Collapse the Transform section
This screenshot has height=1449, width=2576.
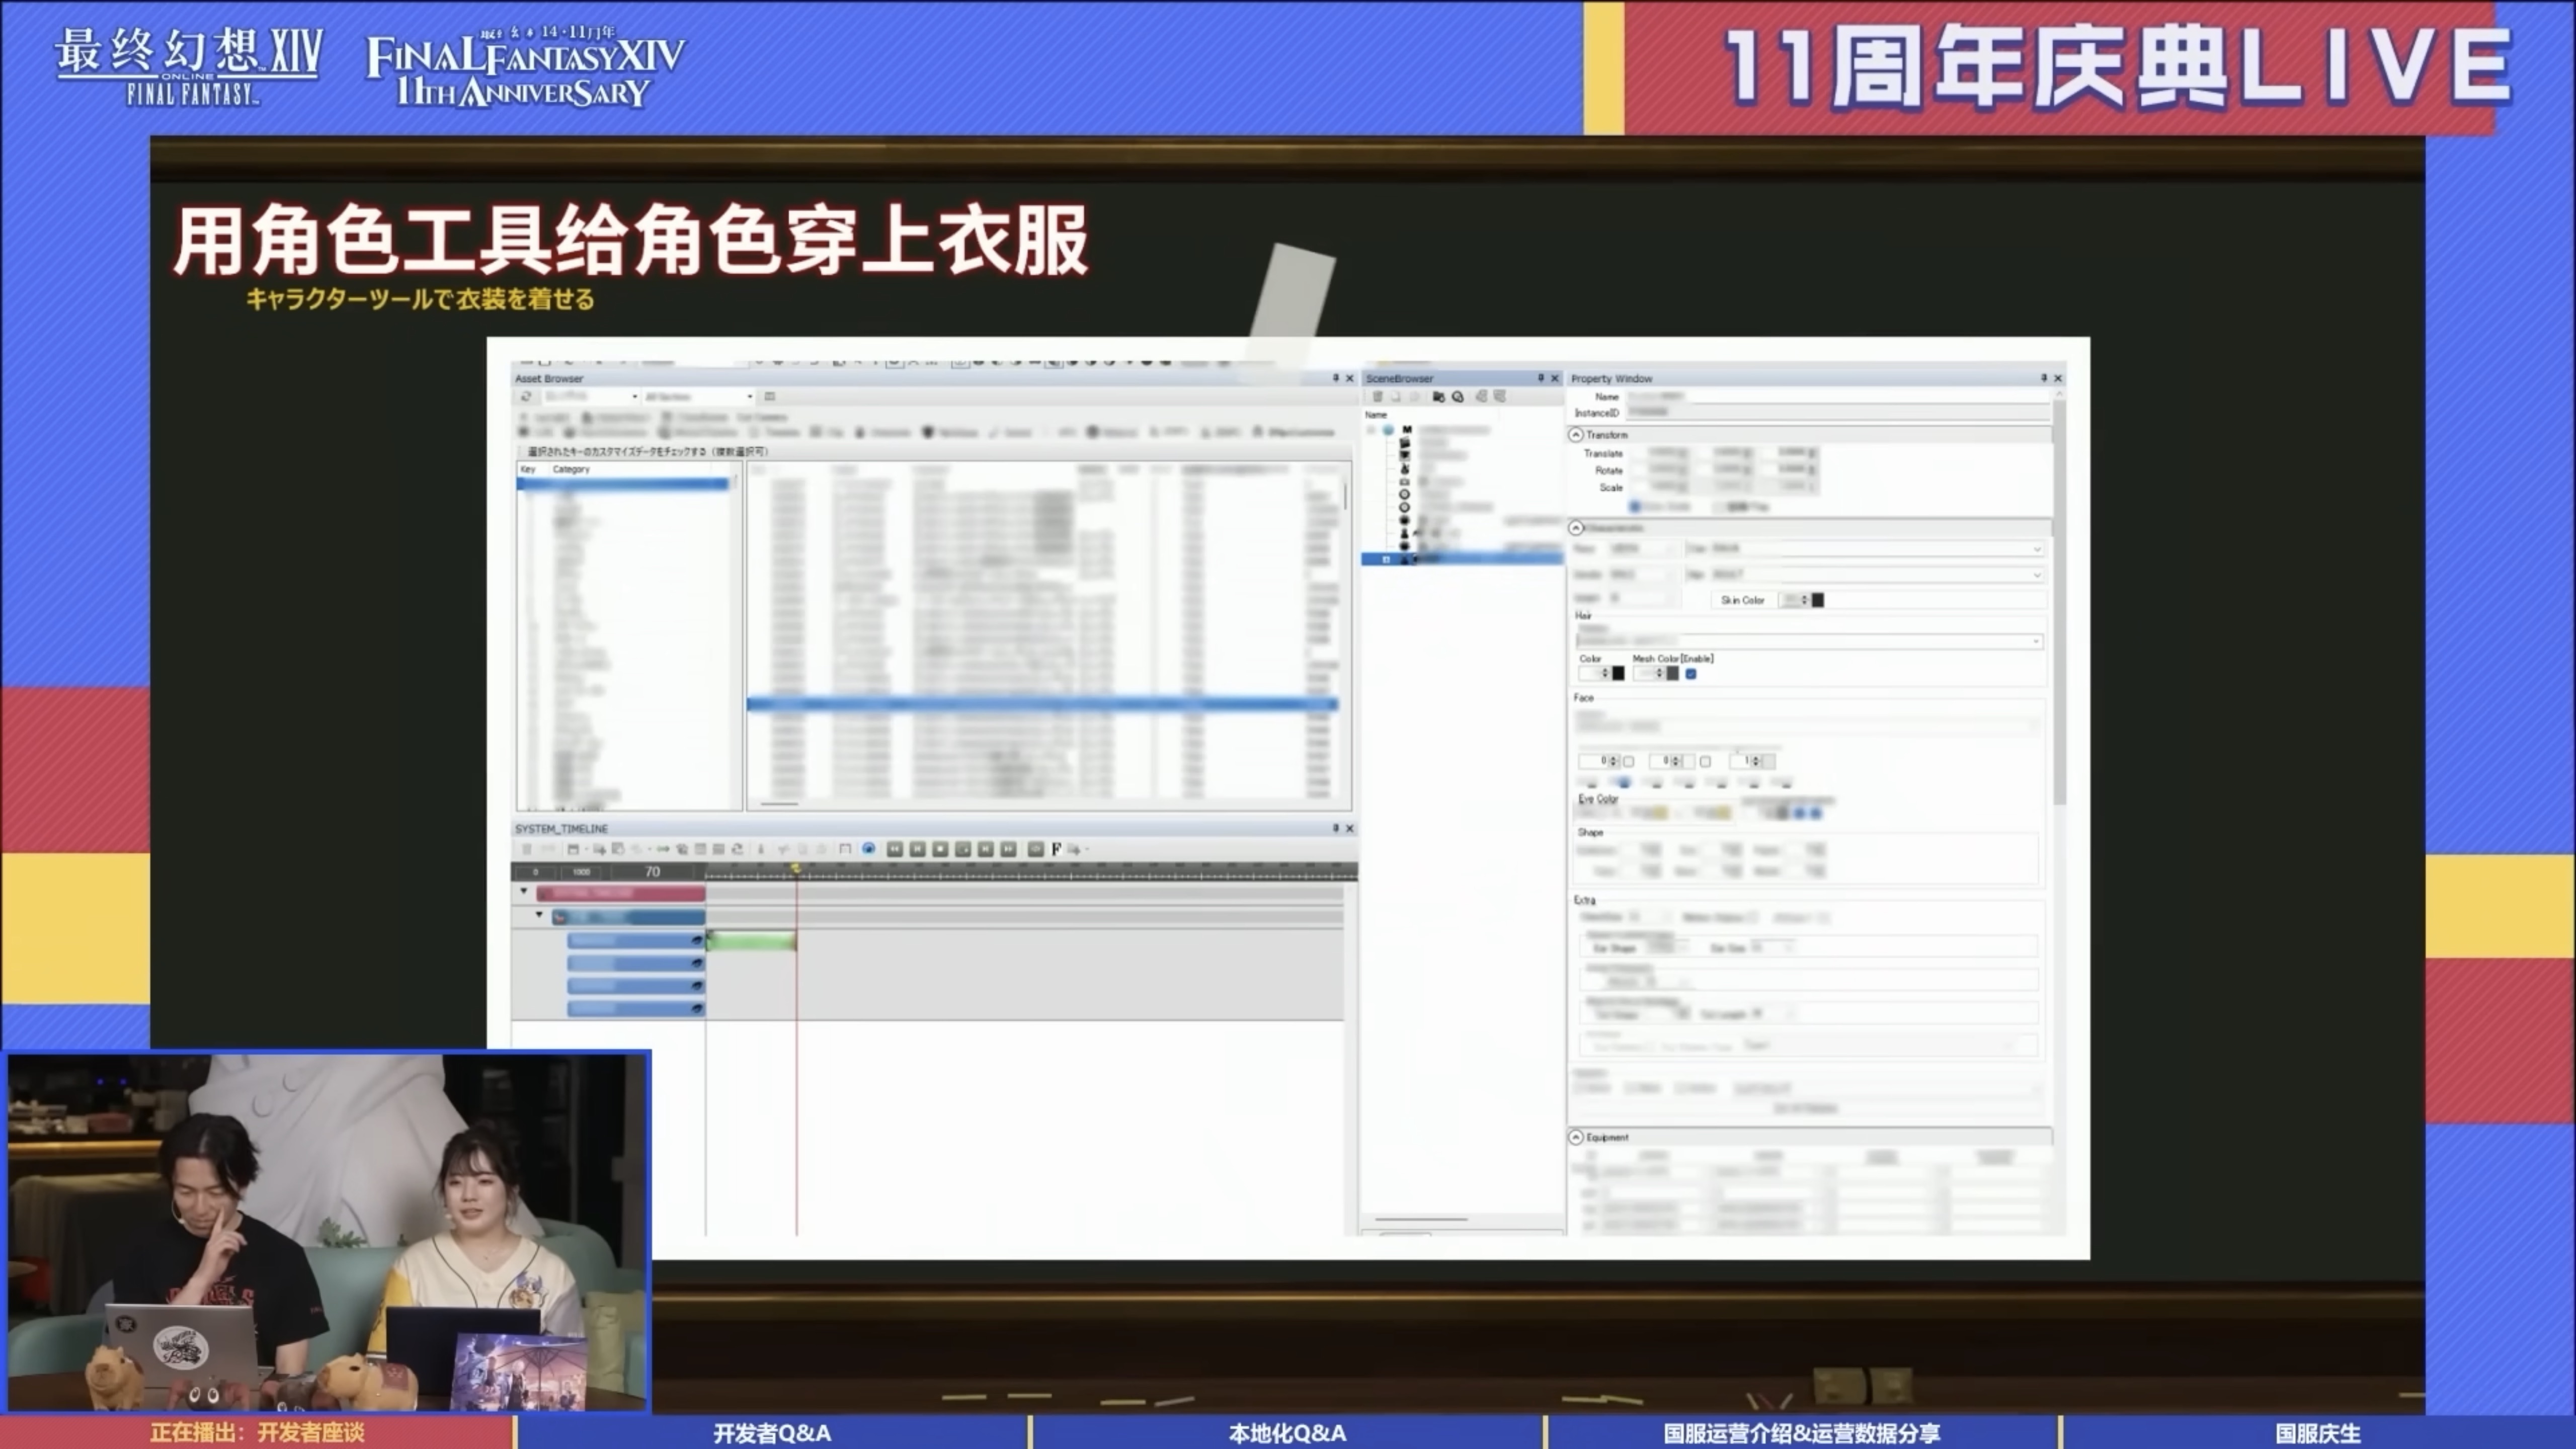pyautogui.click(x=1576, y=435)
